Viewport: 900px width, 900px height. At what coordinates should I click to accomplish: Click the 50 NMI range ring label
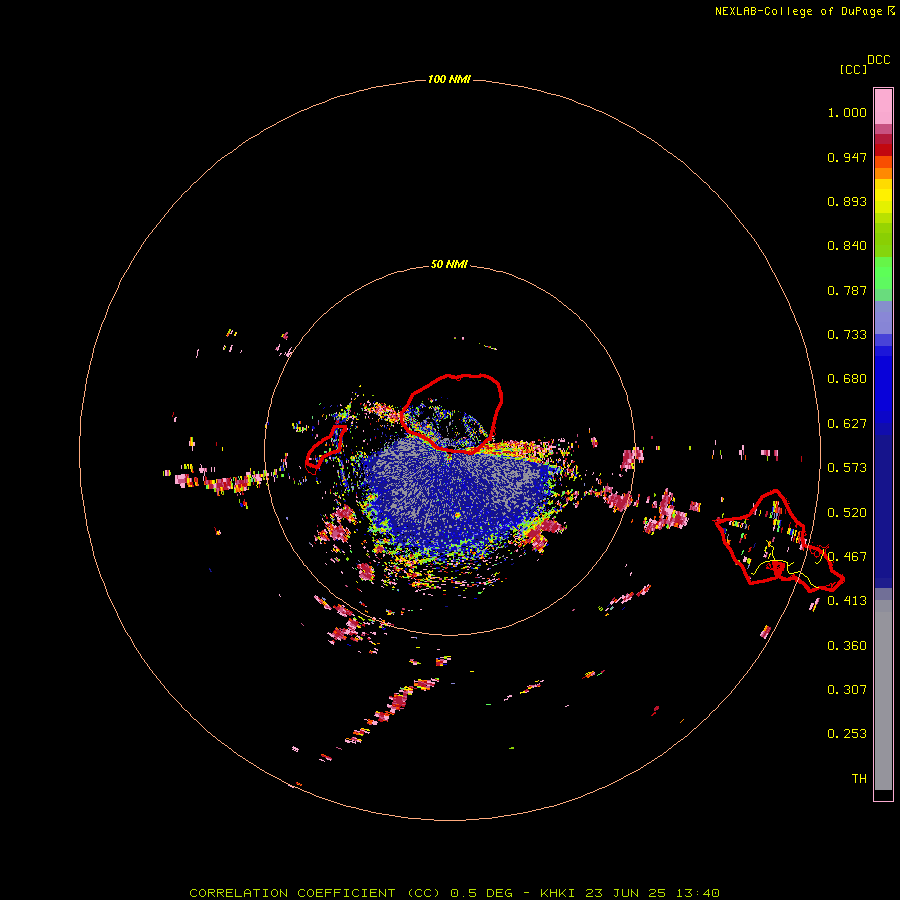pos(449,264)
